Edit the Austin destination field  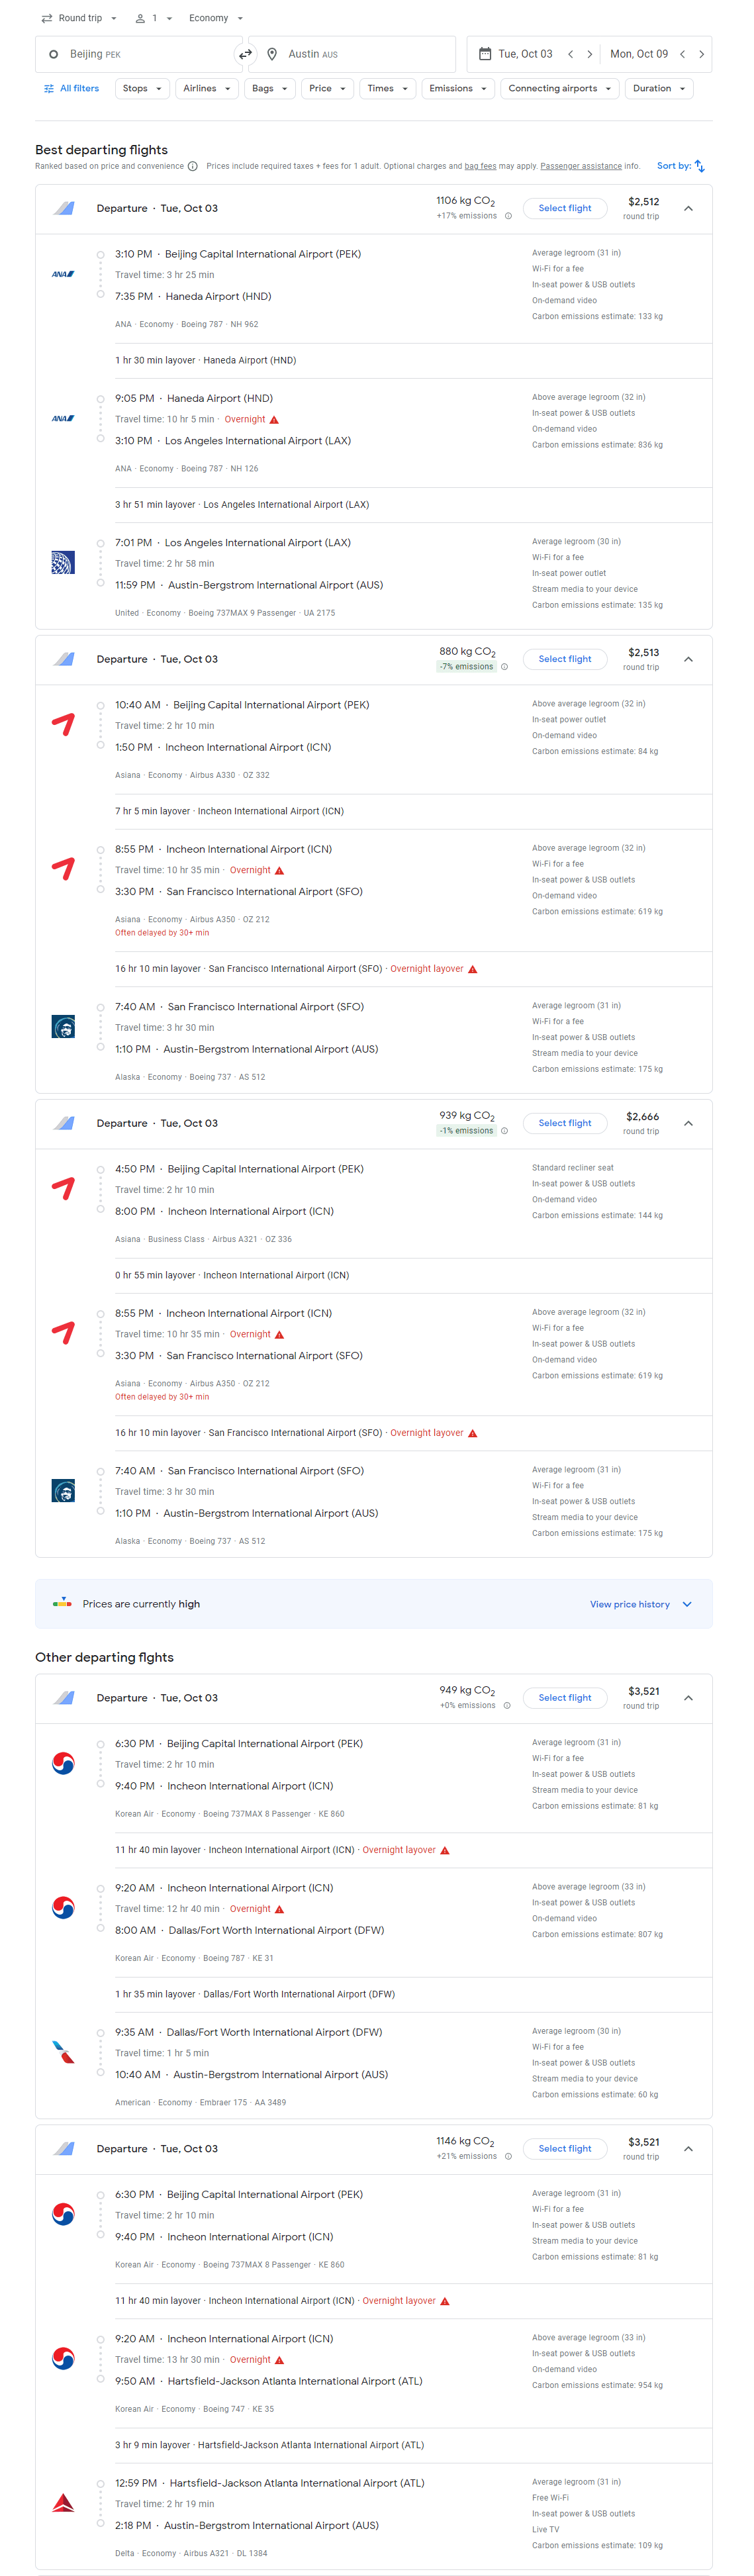(352, 54)
